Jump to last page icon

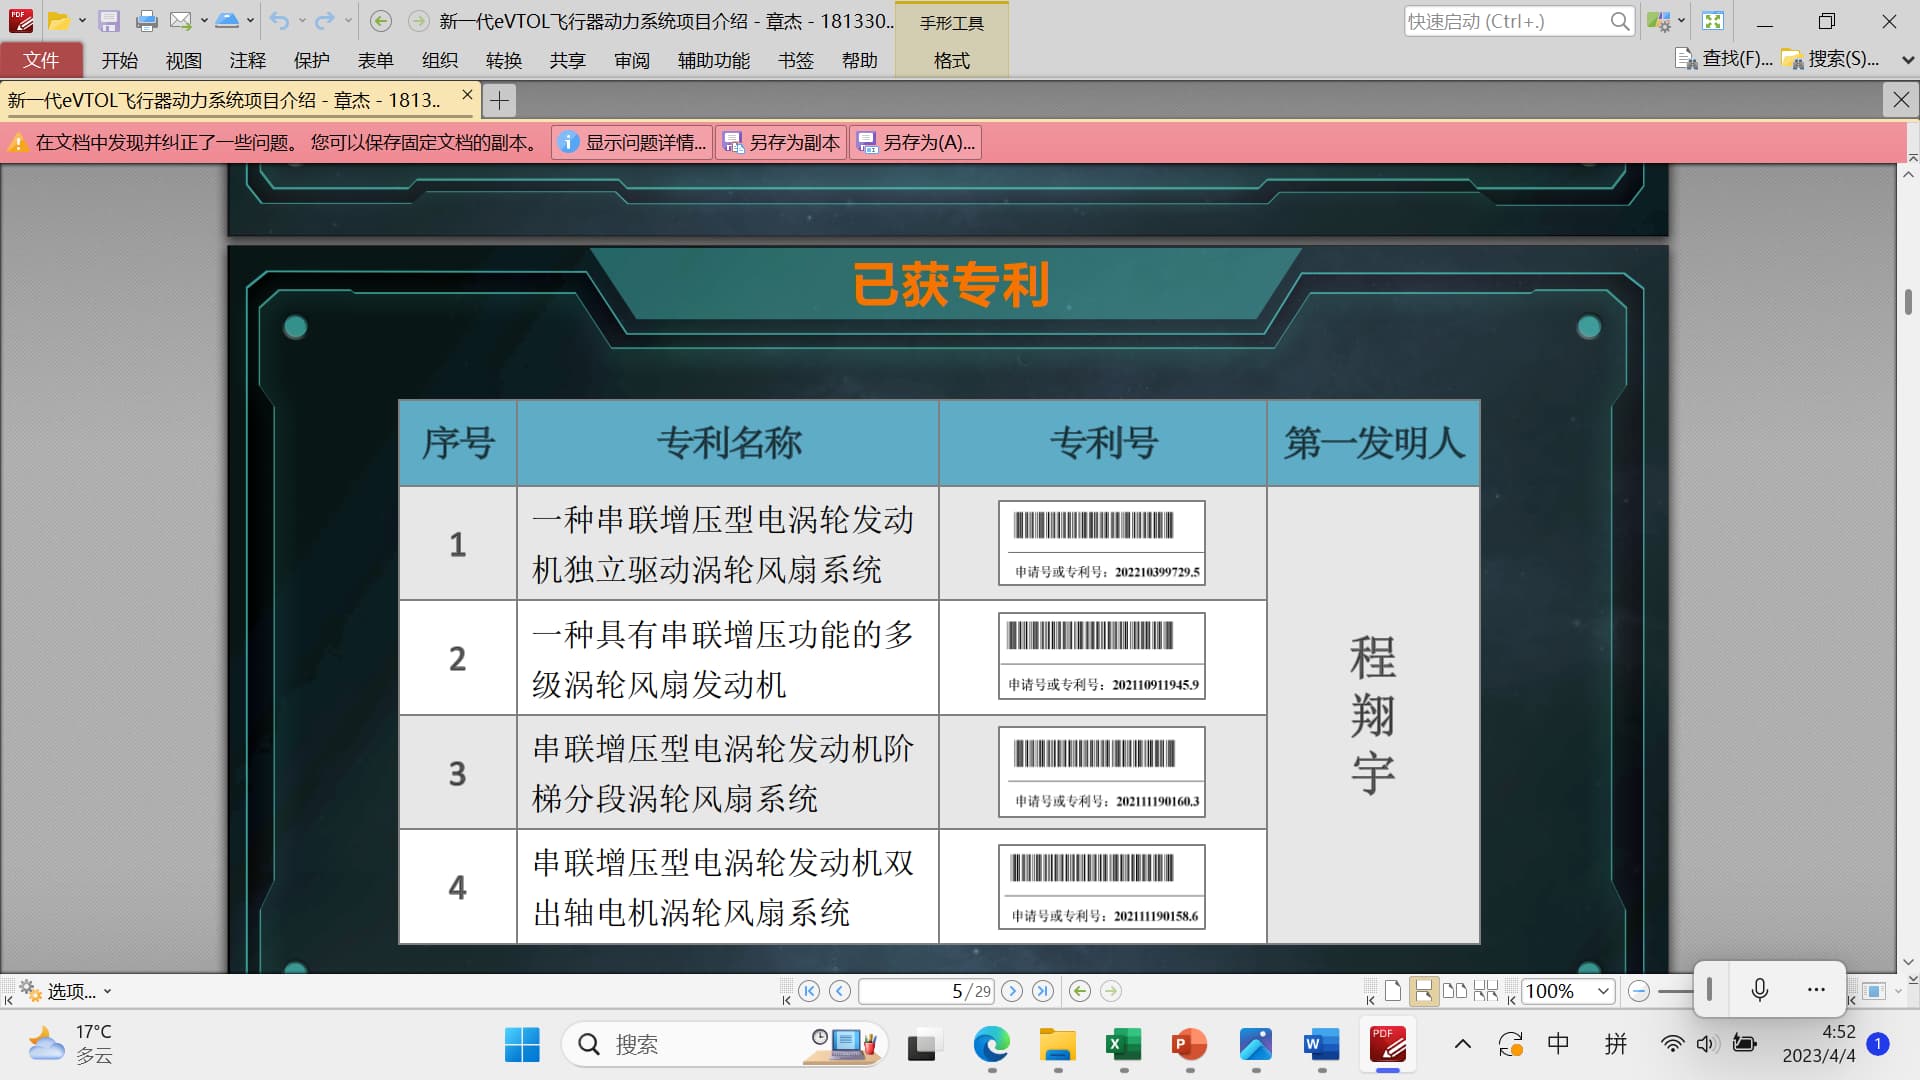[x=1043, y=991]
